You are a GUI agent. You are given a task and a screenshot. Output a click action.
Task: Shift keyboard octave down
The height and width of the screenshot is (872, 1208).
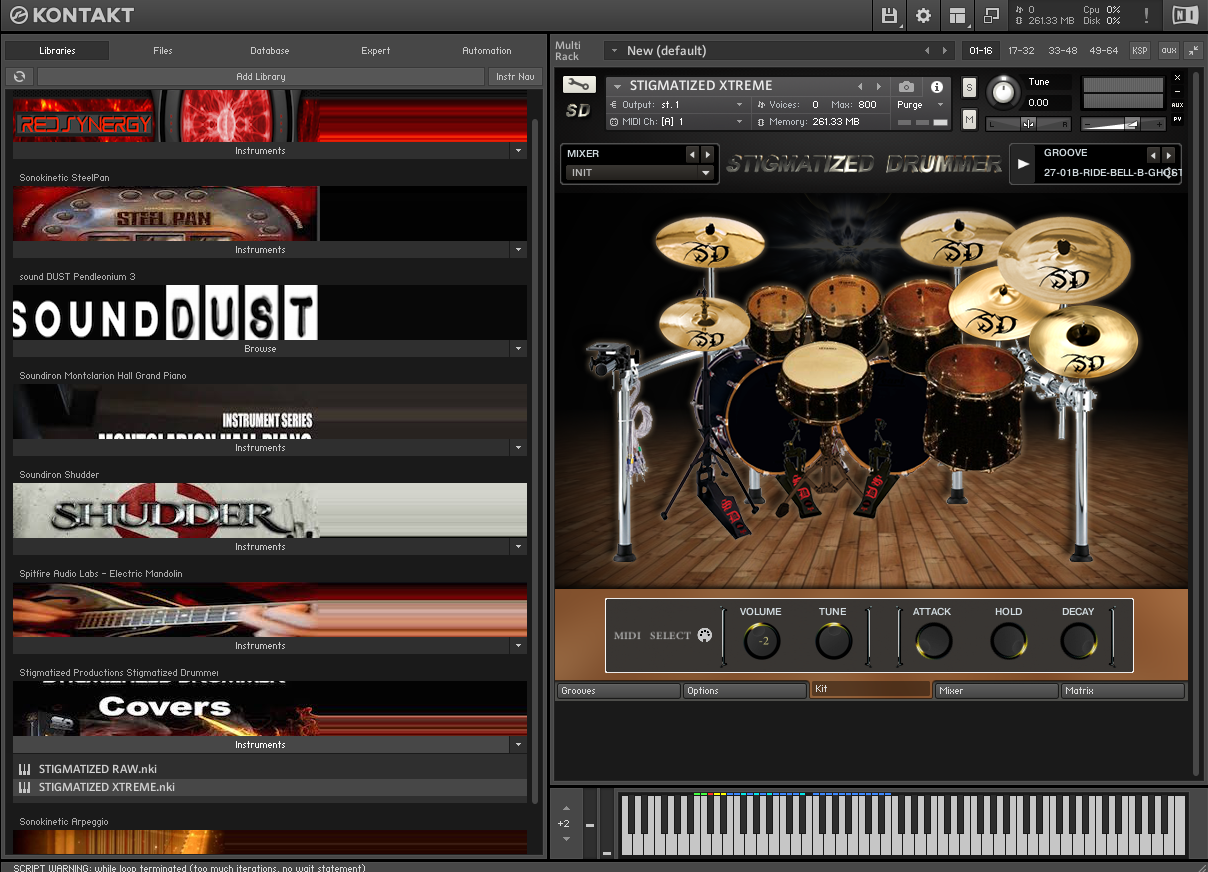coord(566,839)
